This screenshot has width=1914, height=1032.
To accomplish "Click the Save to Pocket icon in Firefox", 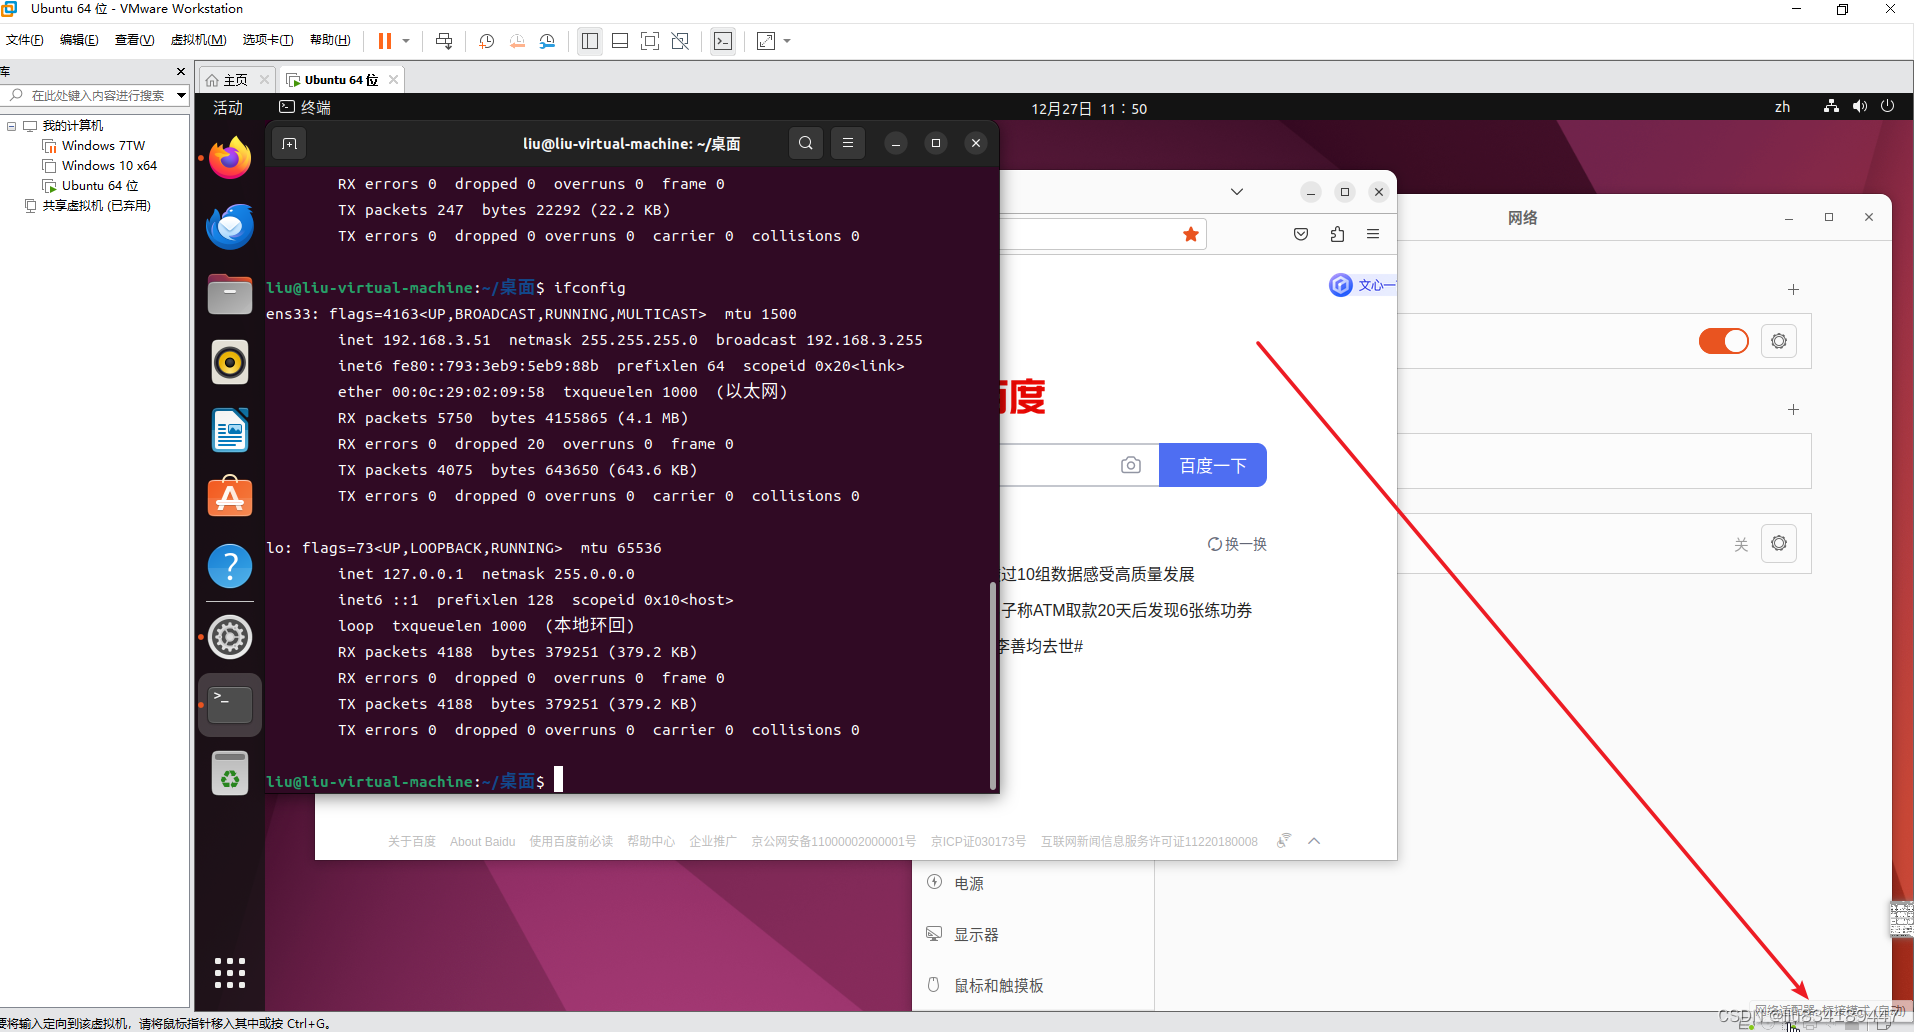I will [1301, 234].
